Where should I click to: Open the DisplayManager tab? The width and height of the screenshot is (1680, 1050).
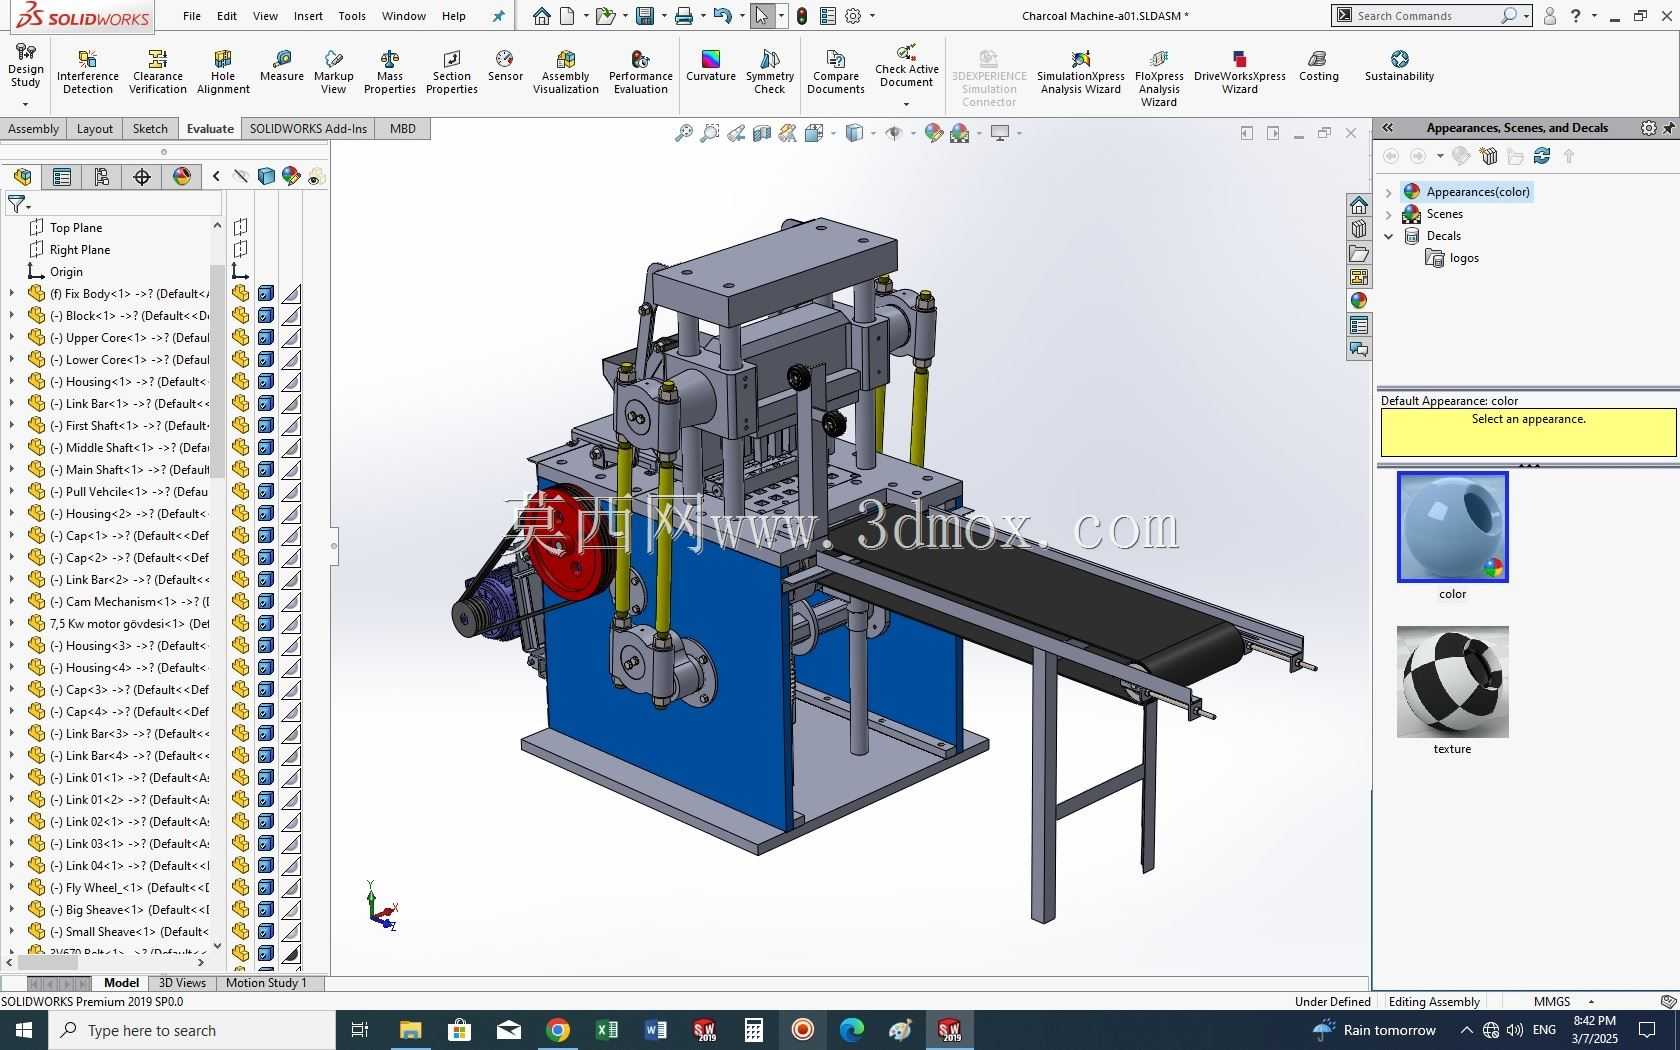coord(182,177)
